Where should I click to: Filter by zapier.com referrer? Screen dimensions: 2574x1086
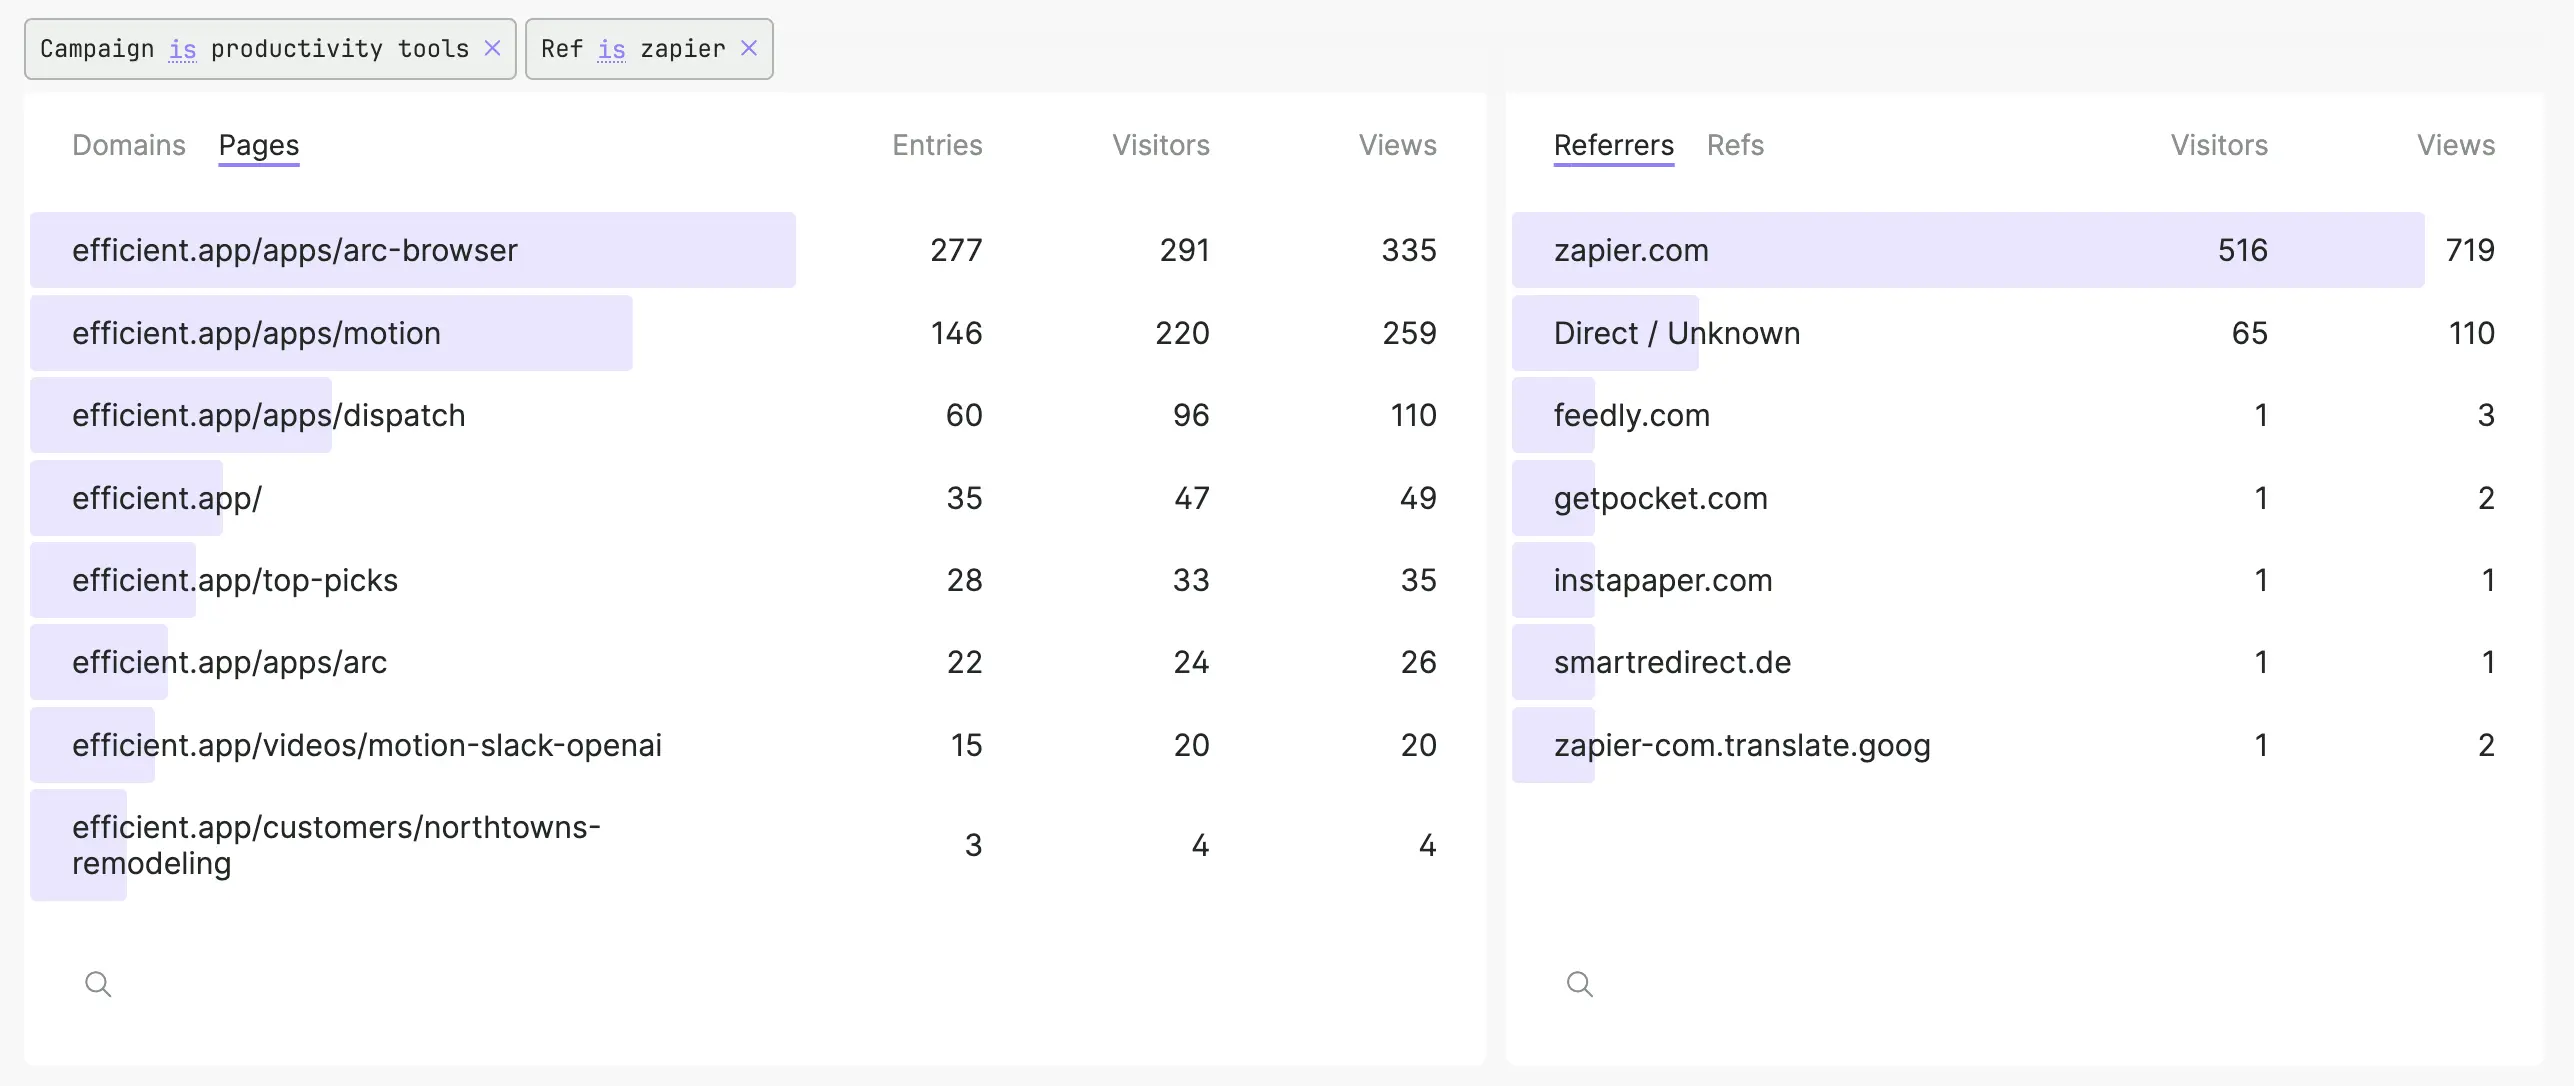(1631, 250)
